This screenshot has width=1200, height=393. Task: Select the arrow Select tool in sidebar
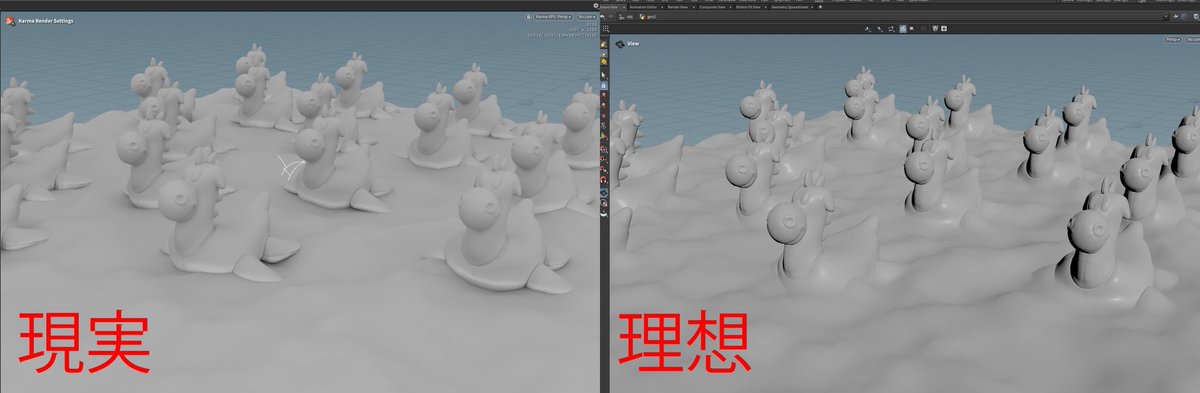[604, 75]
